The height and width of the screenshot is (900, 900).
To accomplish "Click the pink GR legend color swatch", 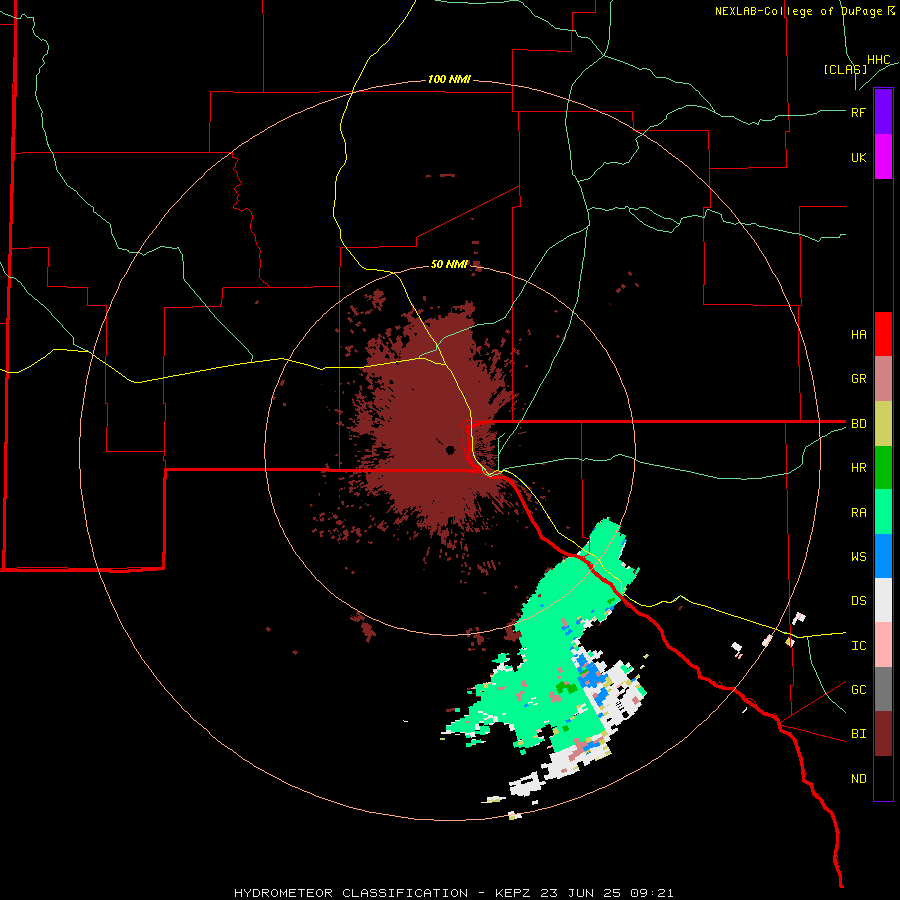I will (883, 379).
